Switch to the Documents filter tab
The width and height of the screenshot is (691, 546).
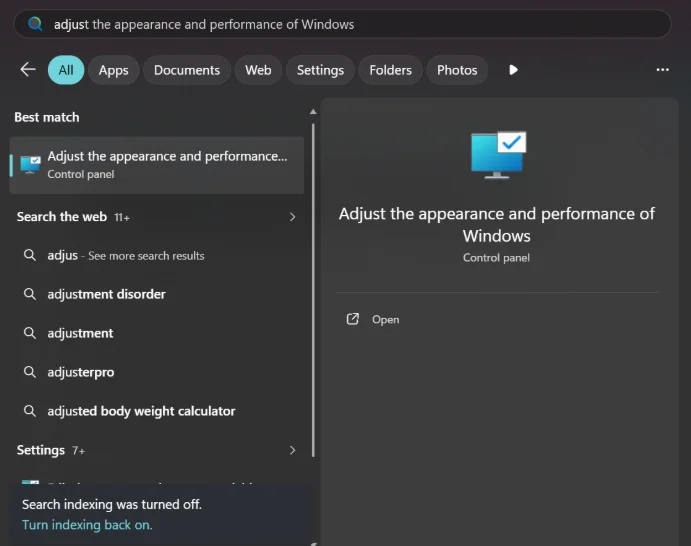[x=187, y=70]
